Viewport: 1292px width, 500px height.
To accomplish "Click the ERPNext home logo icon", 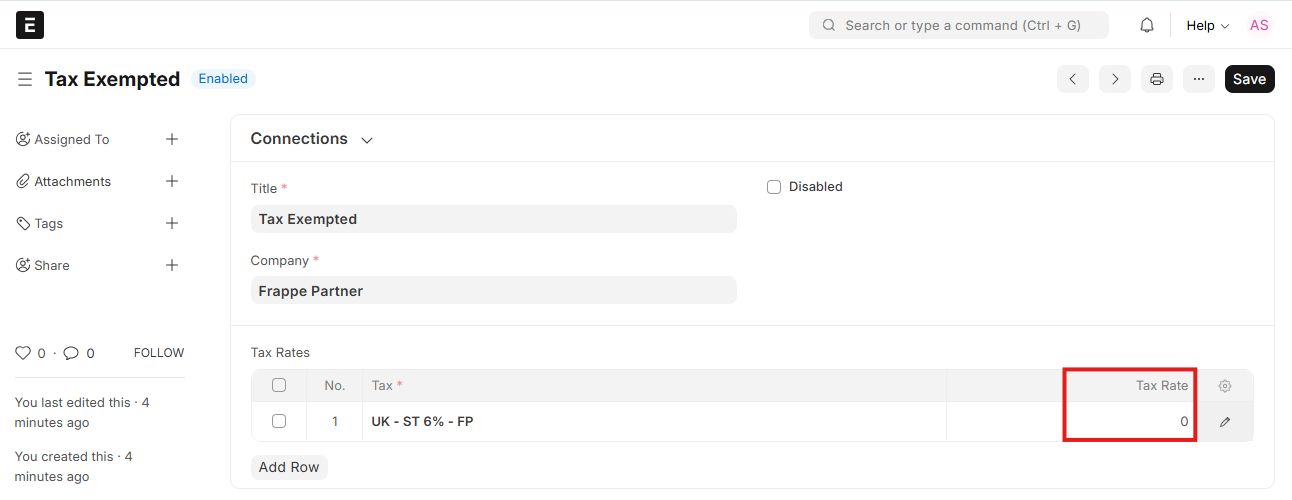I will click(x=30, y=25).
